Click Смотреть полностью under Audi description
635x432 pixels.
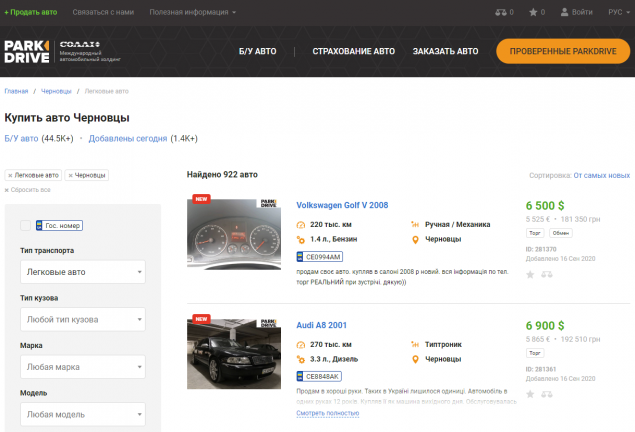(328, 413)
